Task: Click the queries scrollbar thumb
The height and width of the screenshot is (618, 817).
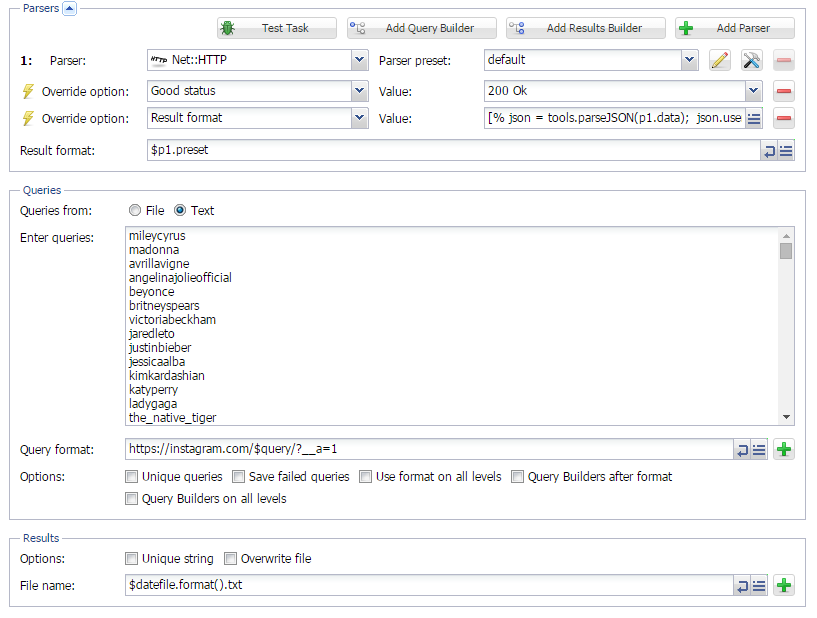Action: coord(786,251)
